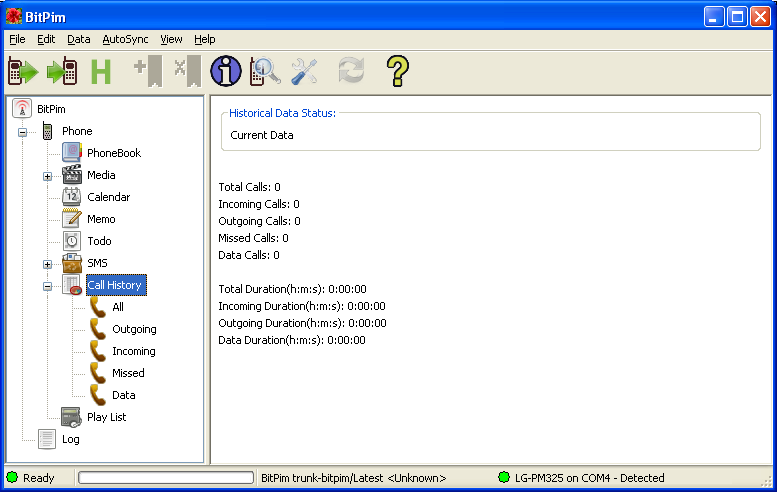
Task: Open Phone Info with the blue i icon
Action: coord(226,71)
